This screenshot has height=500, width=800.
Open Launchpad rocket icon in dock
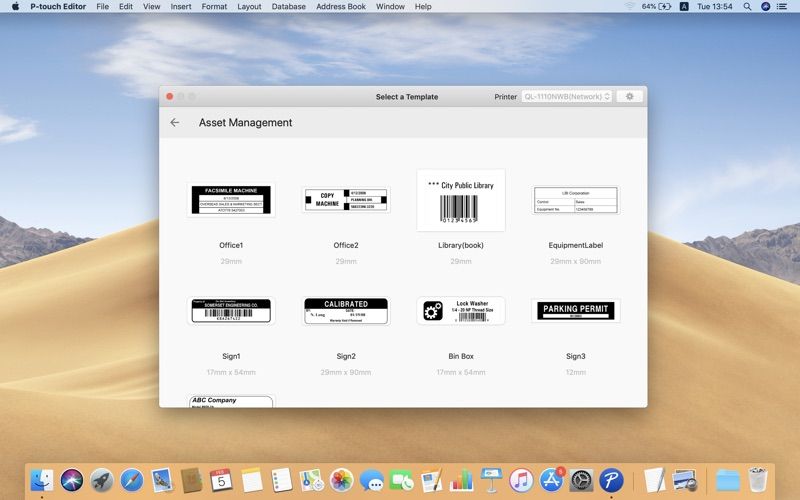[102, 480]
